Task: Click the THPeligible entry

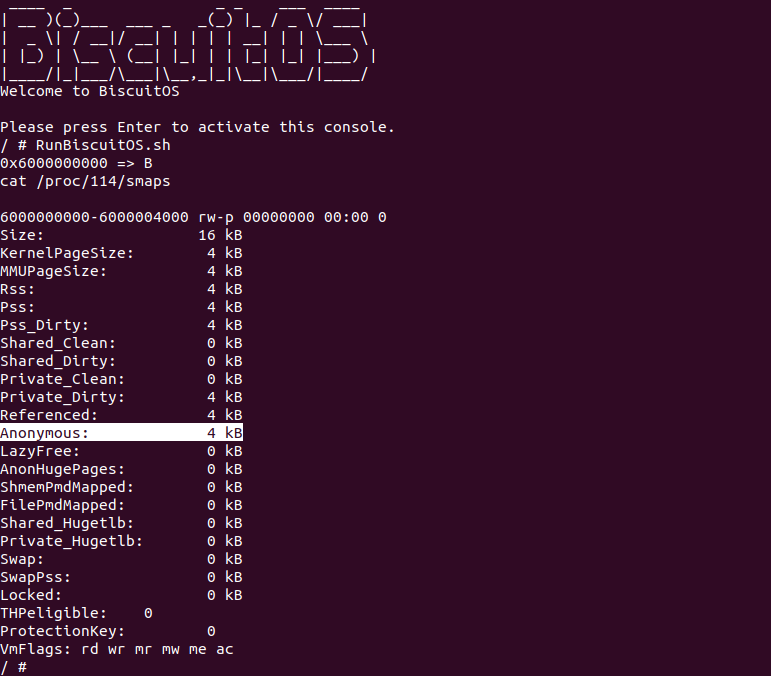Action: [x=76, y=613]
